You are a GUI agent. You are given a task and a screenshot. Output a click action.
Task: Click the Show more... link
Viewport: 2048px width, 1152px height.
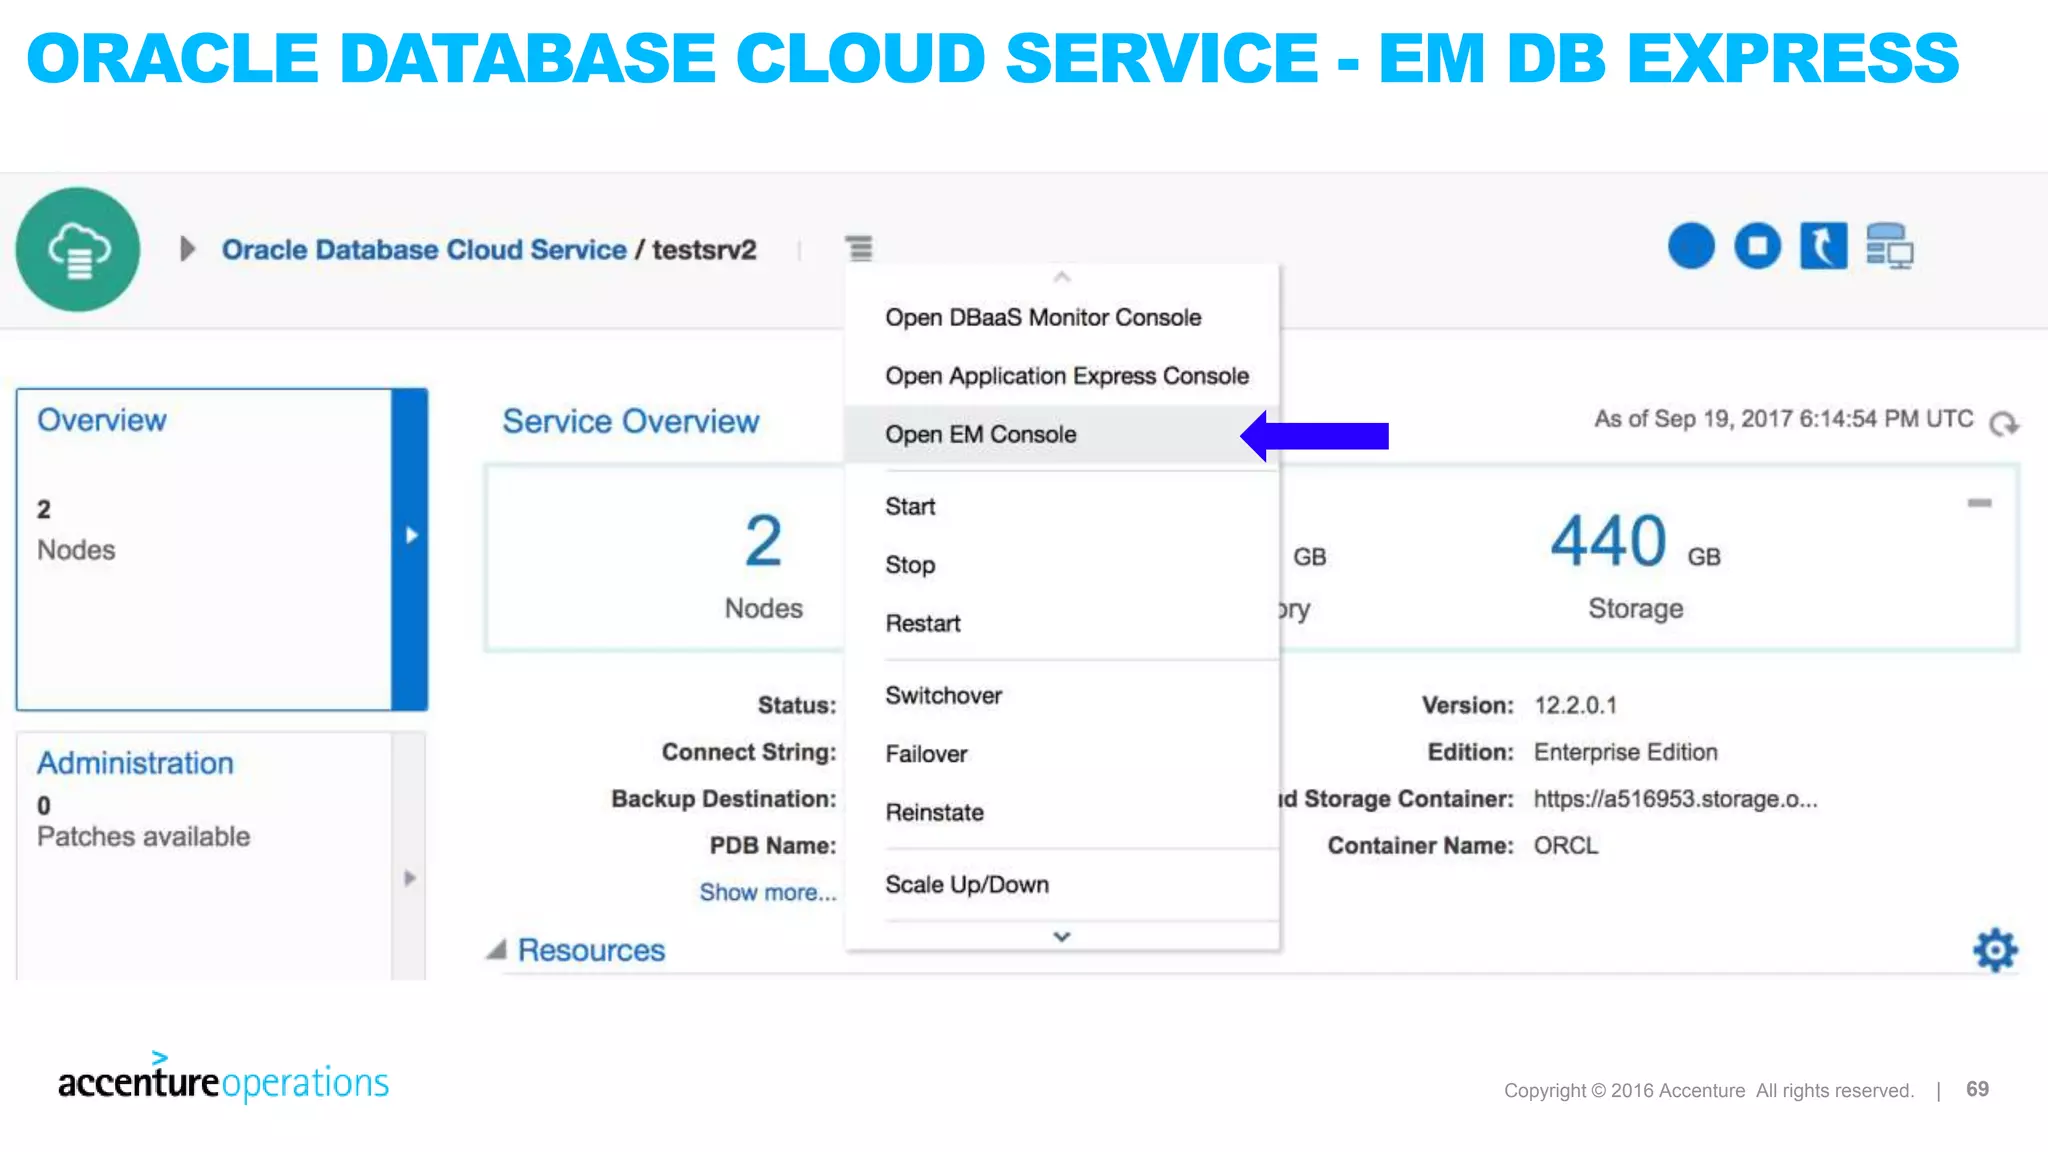click(768, 892)
